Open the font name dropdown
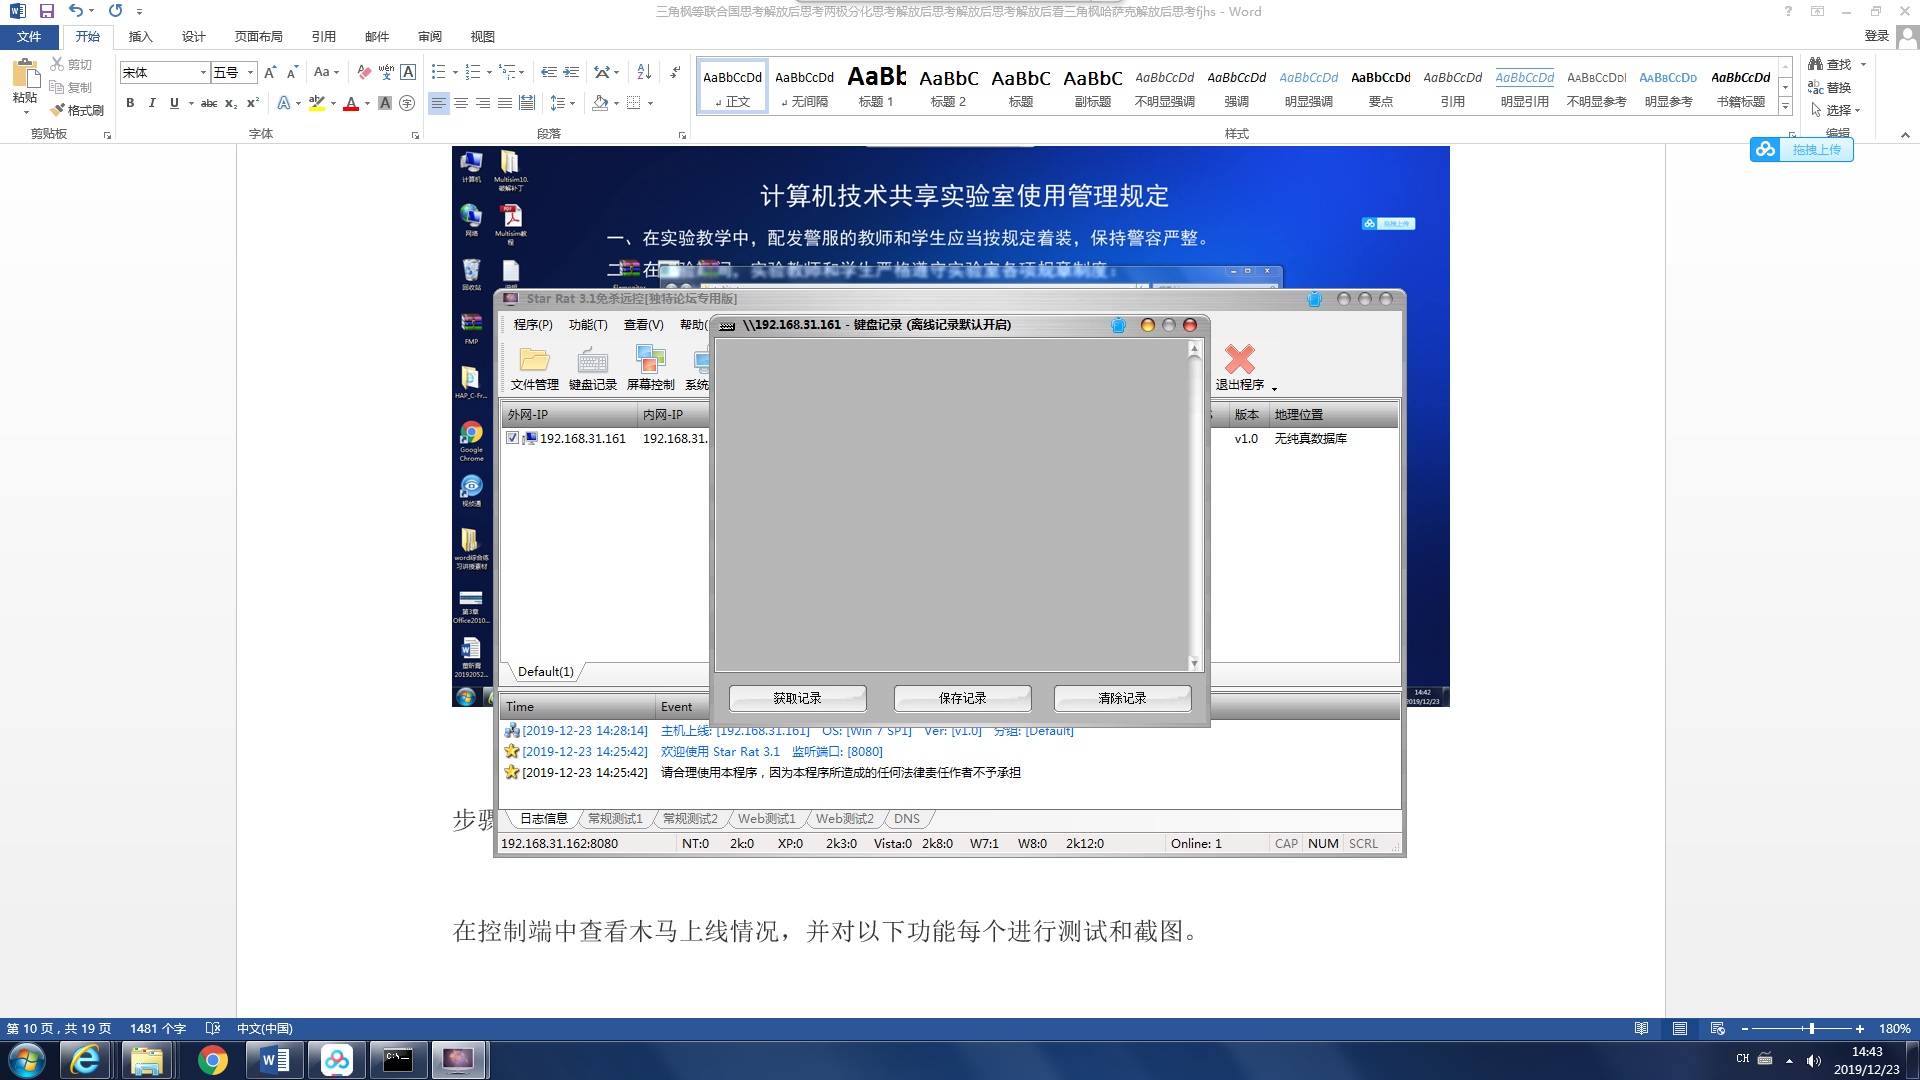This screenshot has width=1920, height=1080. [x=203, y=72]
